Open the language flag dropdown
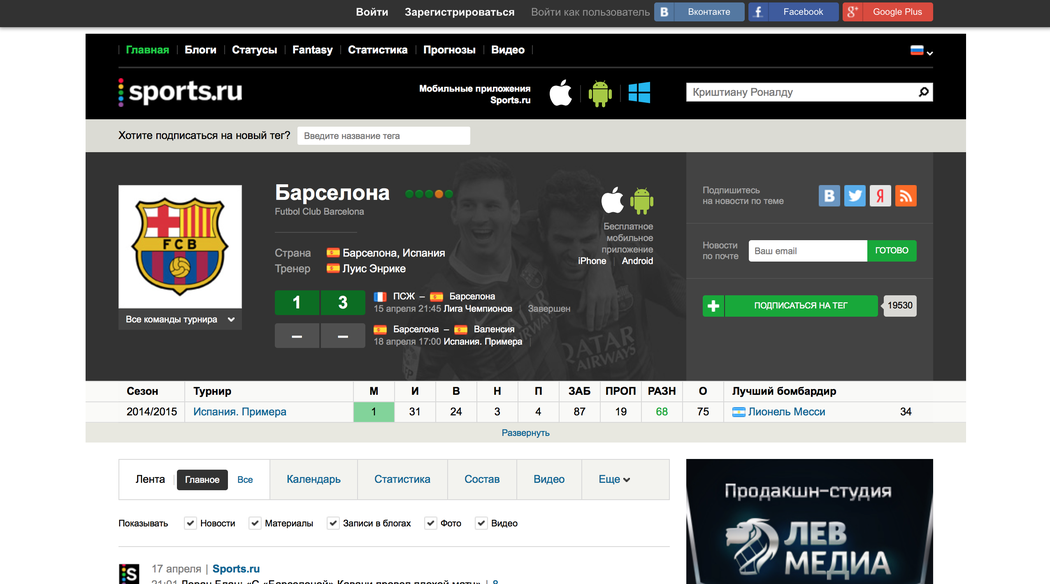1050x584 pixels. (921, 50)
